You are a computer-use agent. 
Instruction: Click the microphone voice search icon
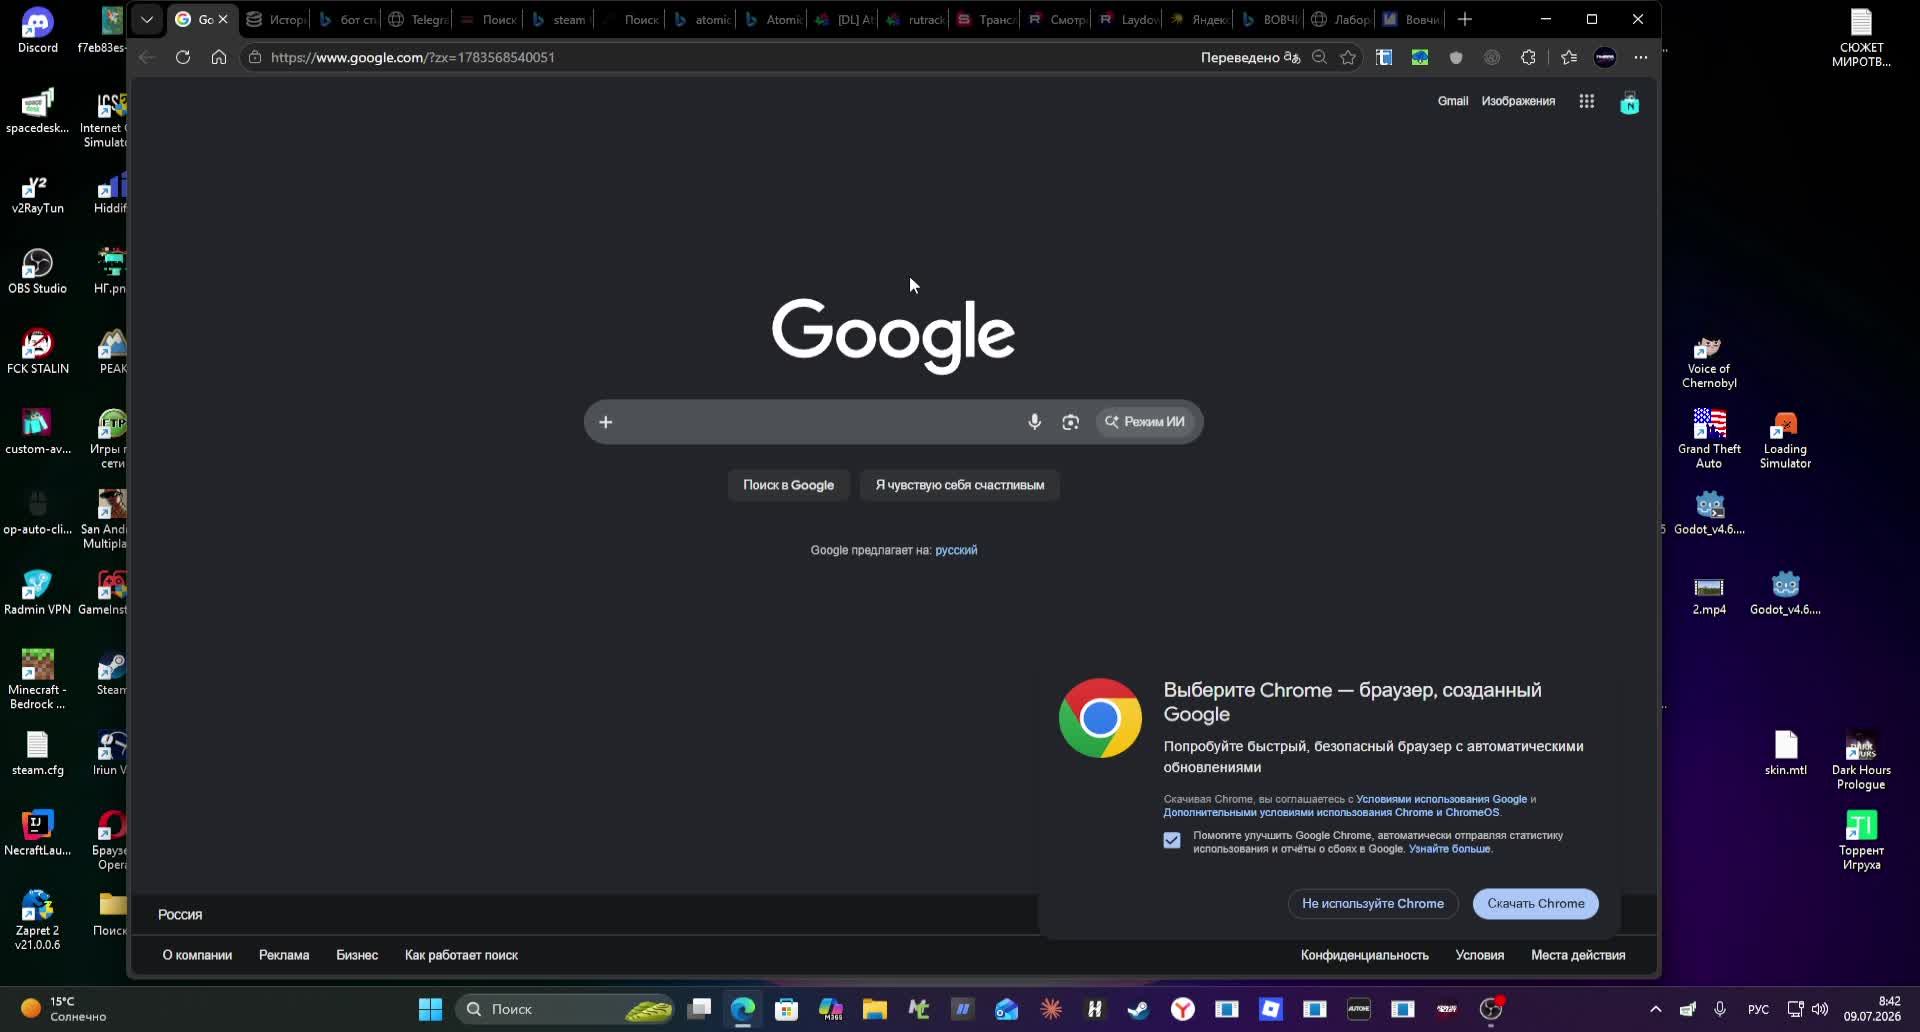(1034, 422)
